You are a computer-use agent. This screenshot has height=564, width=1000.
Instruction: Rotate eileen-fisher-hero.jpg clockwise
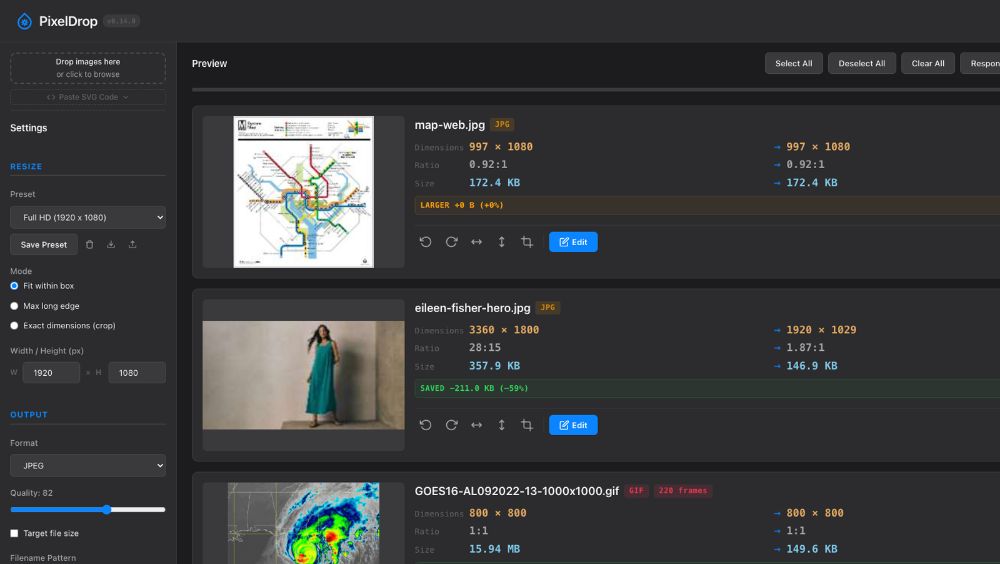(452, 425)
